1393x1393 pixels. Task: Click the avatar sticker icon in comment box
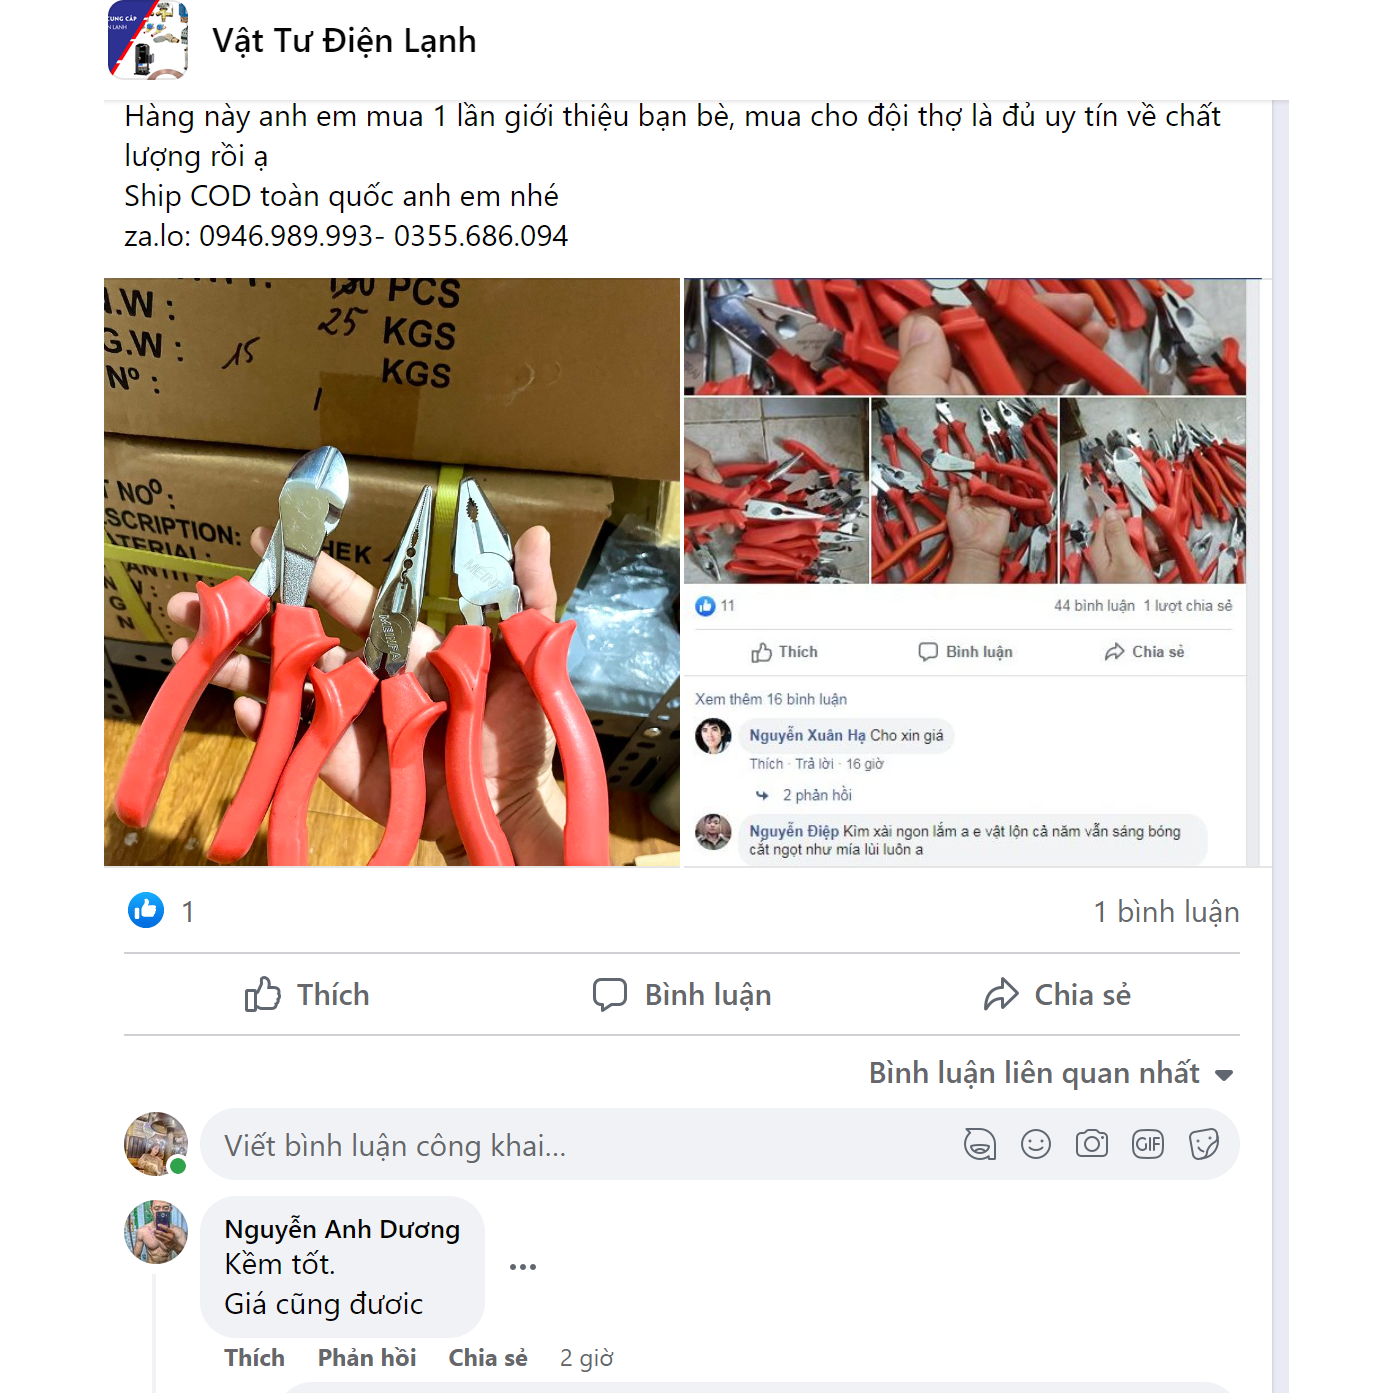(x=980, y=1144)
